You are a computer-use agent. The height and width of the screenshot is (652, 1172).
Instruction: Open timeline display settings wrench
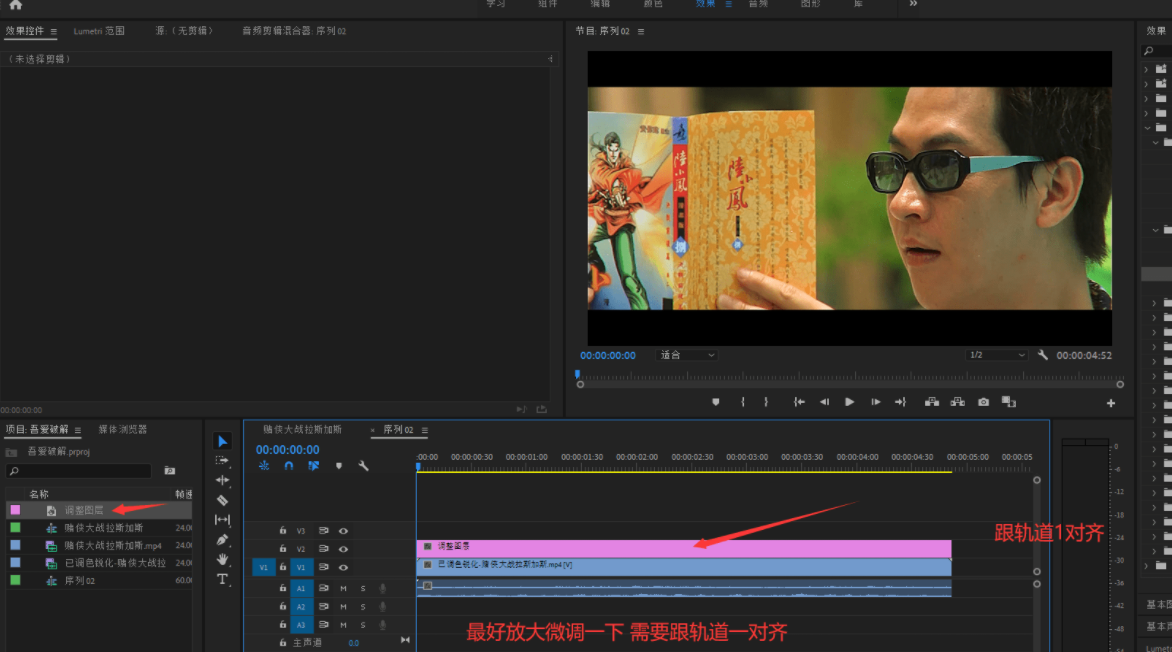tap(363, 466)
